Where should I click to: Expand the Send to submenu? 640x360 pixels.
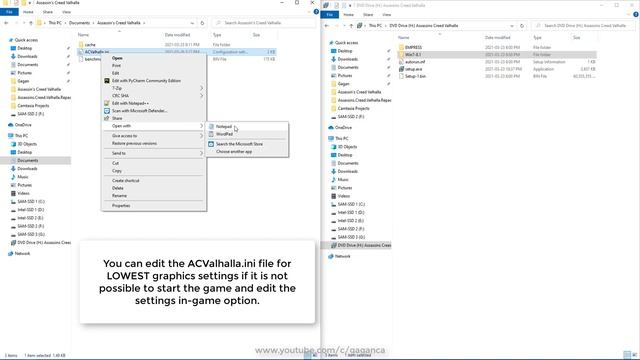pos(153,153)
